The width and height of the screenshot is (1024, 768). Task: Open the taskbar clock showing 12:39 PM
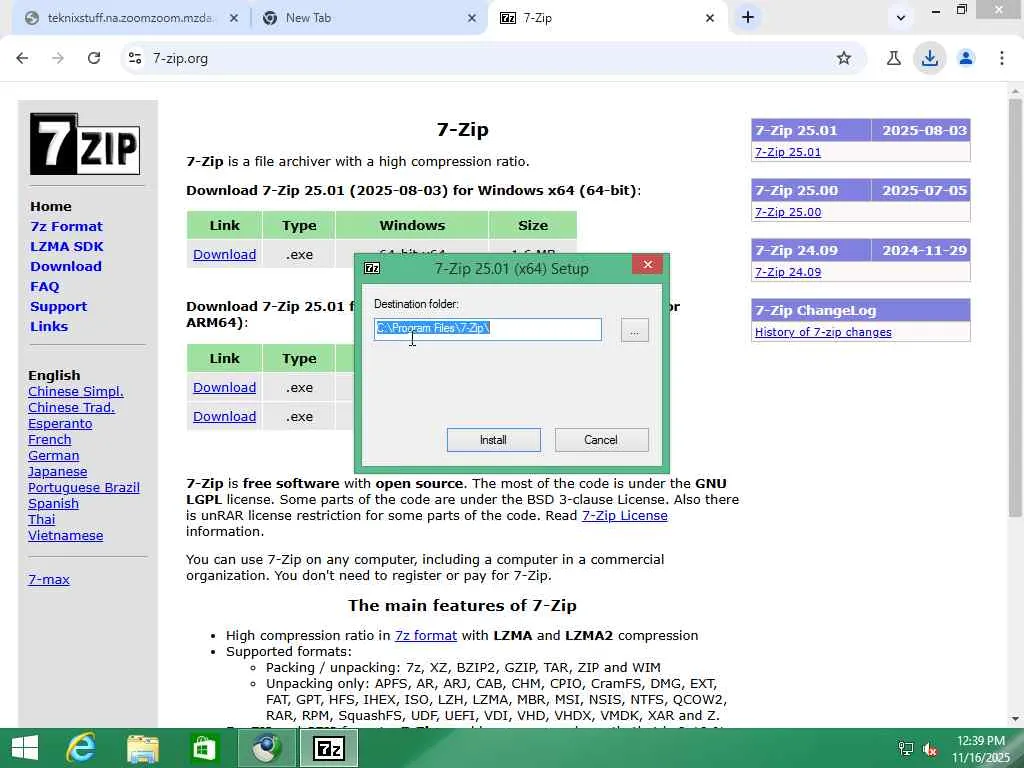pos(980,749)
